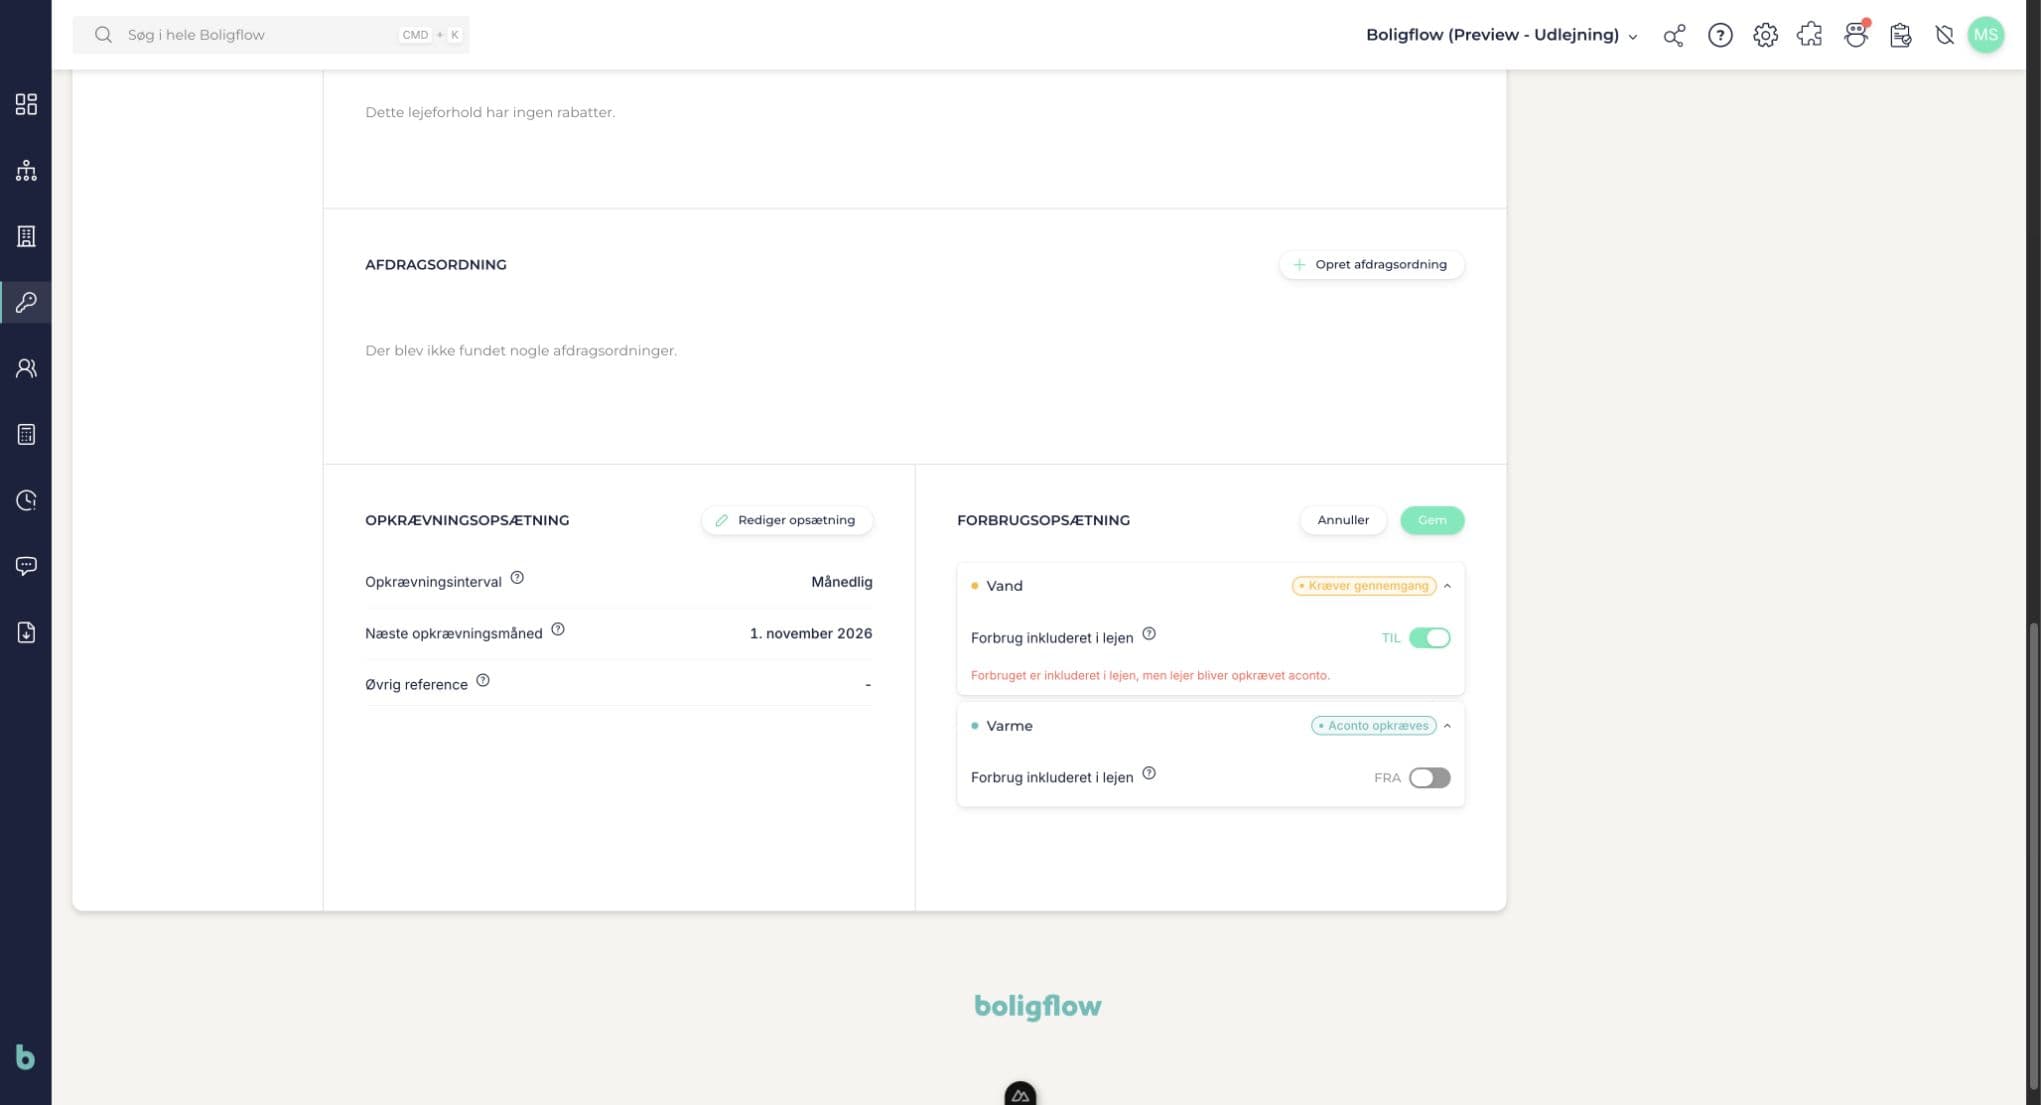Collapse the Vand section chevron
The height and width of the screenshot is (1105, 2041).
click(x=1447, y=586)
